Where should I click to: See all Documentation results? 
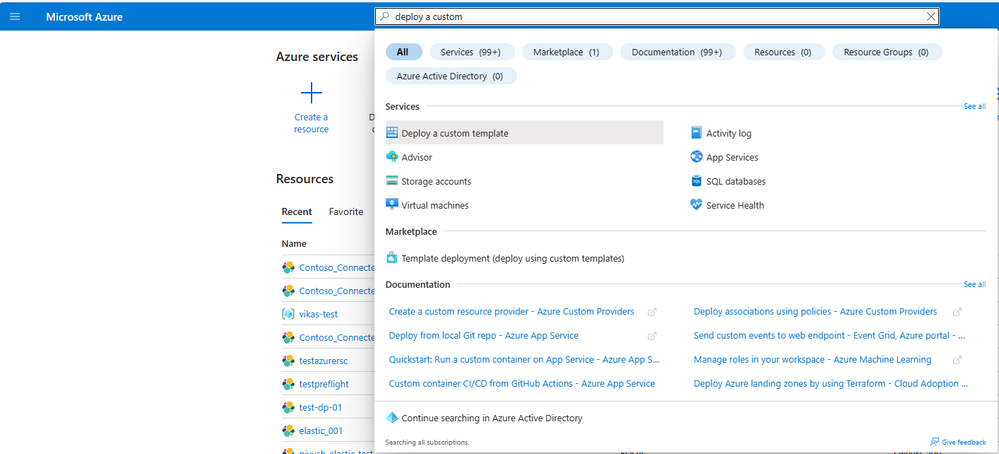click(974, 284)
